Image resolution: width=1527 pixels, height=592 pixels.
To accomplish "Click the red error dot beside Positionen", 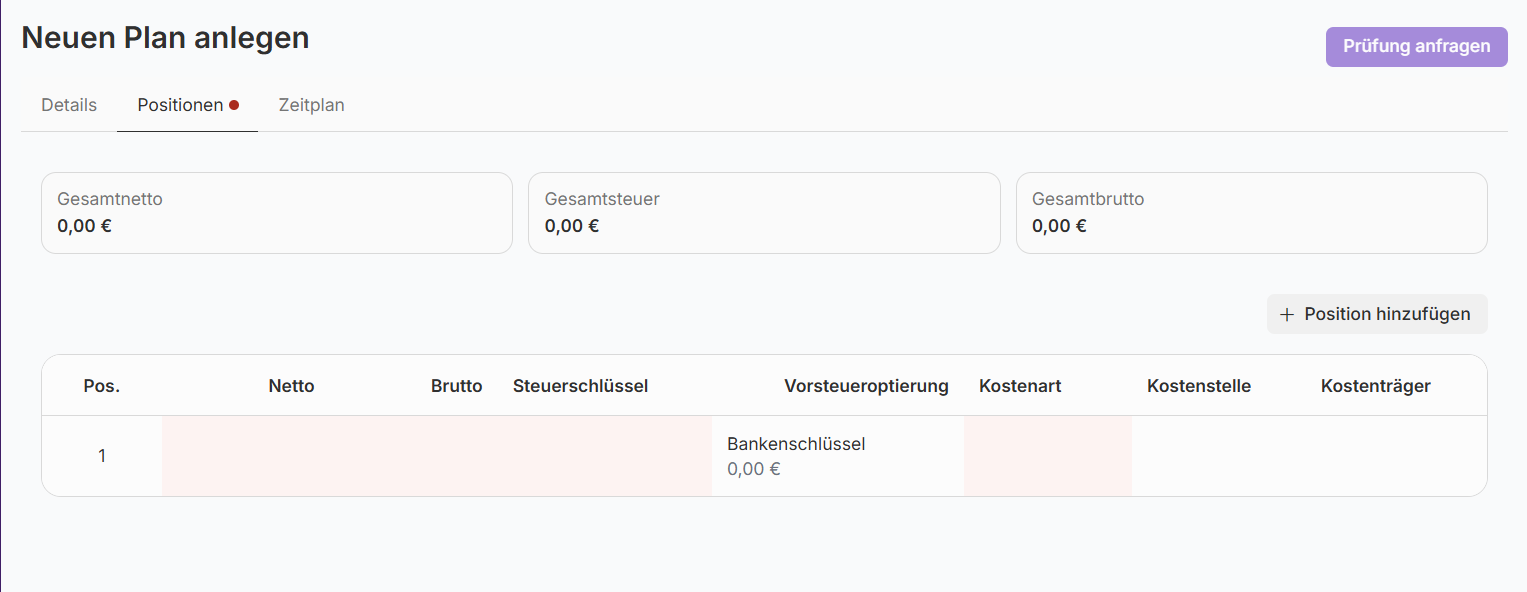I will click(x=234, y=105).
